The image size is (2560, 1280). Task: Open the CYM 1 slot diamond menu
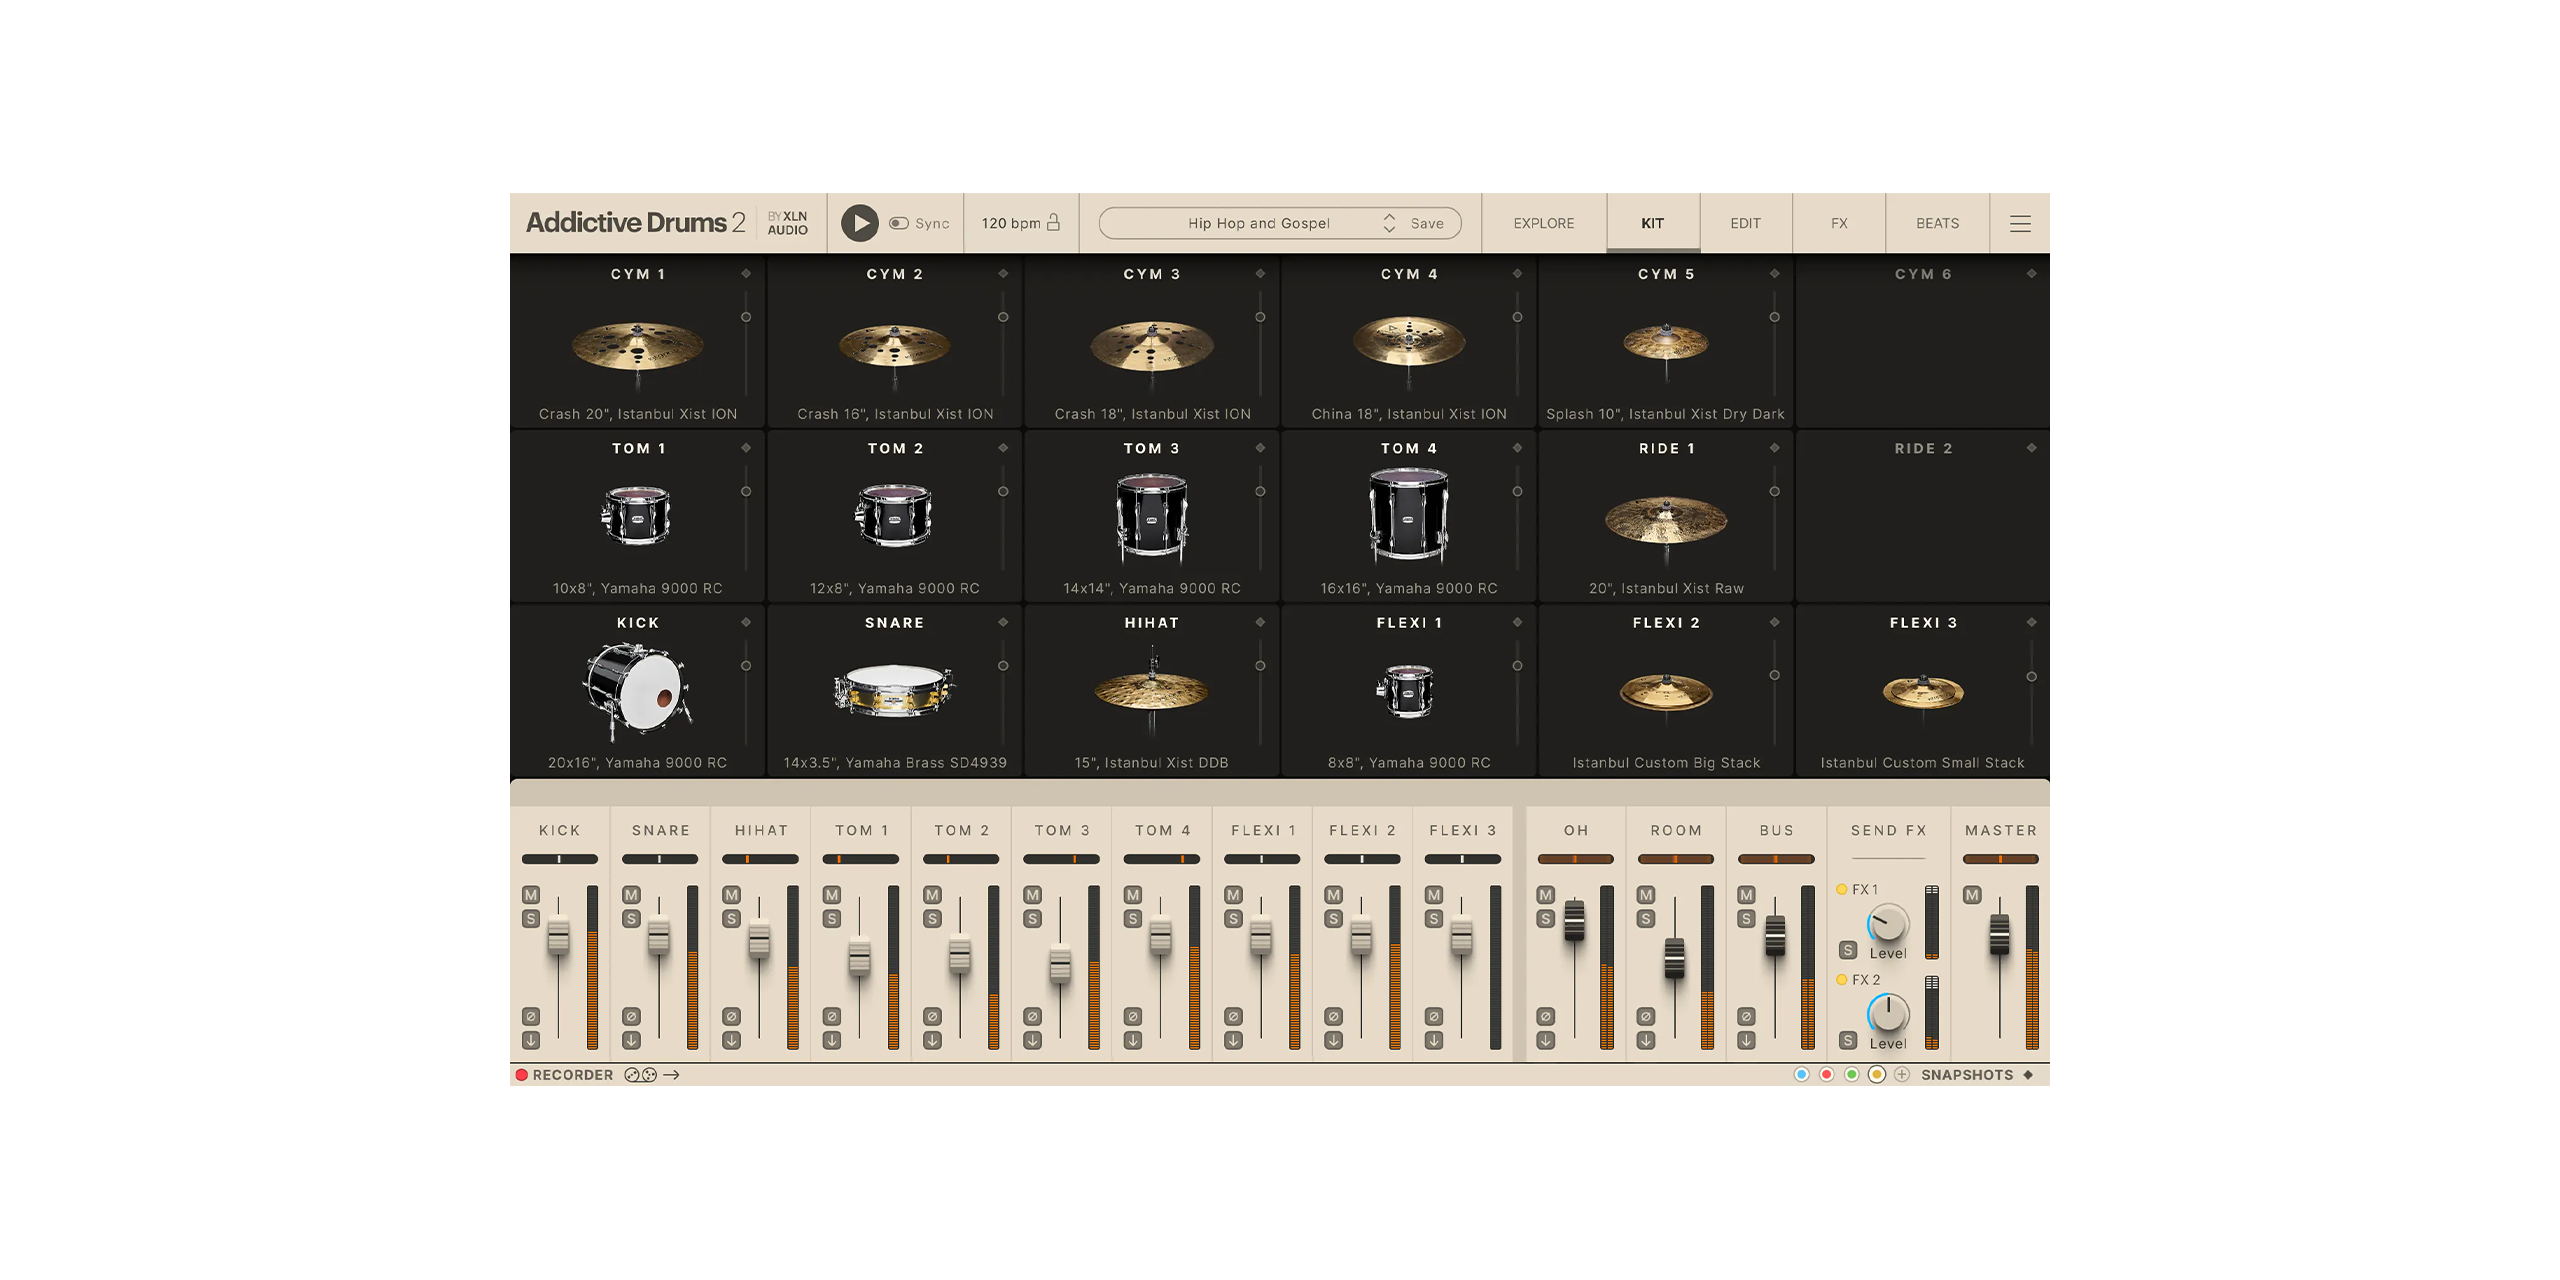746,274
